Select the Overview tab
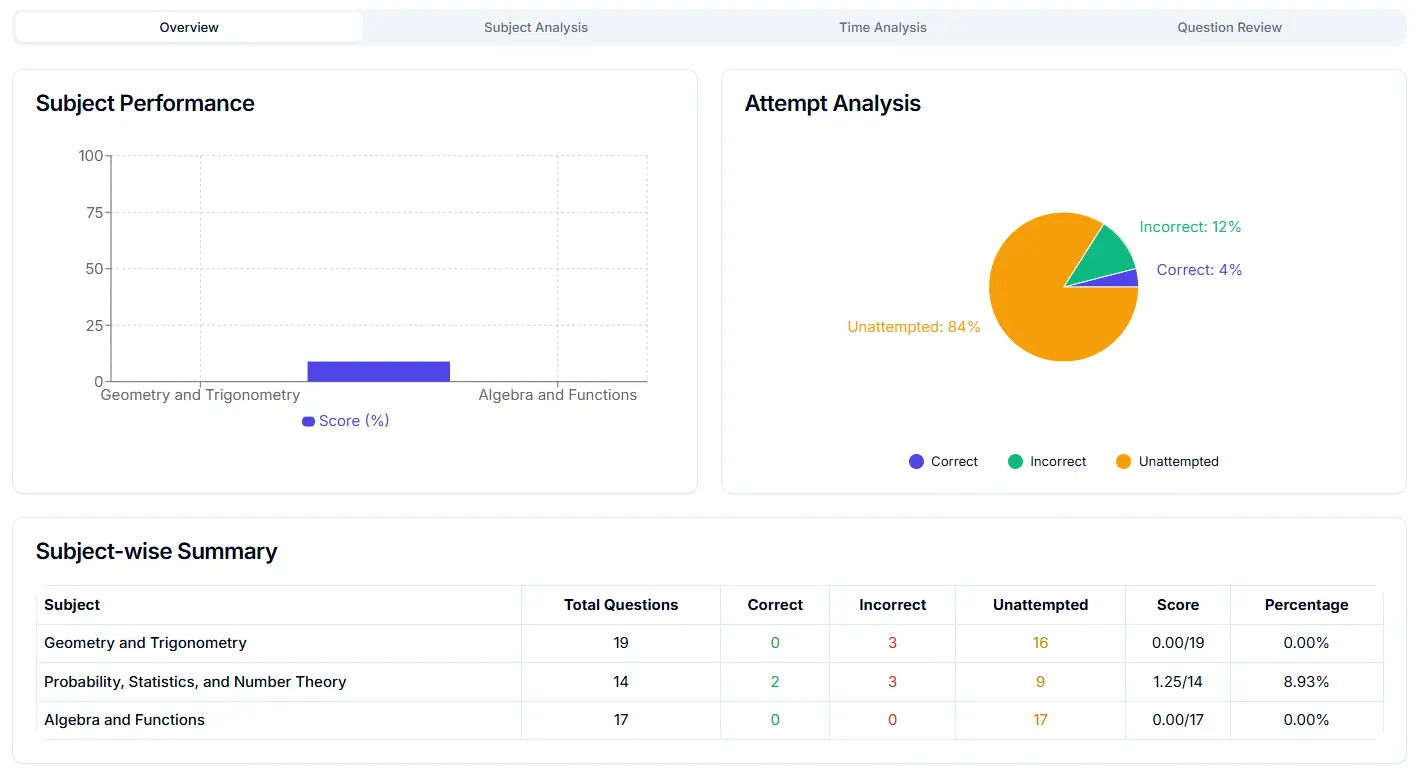This screenshot has height=778, width=1420. point(188,27)
